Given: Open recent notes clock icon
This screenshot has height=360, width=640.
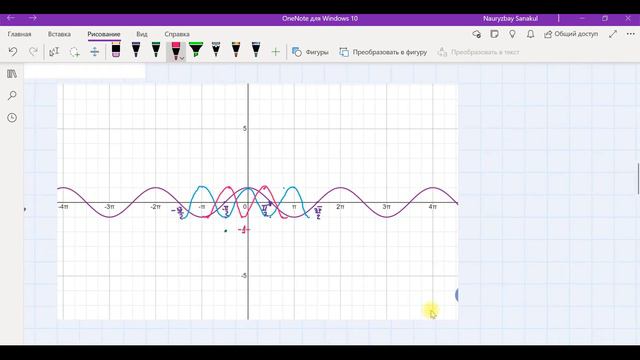Looking at the screenshot, I should tap(12, 118).
